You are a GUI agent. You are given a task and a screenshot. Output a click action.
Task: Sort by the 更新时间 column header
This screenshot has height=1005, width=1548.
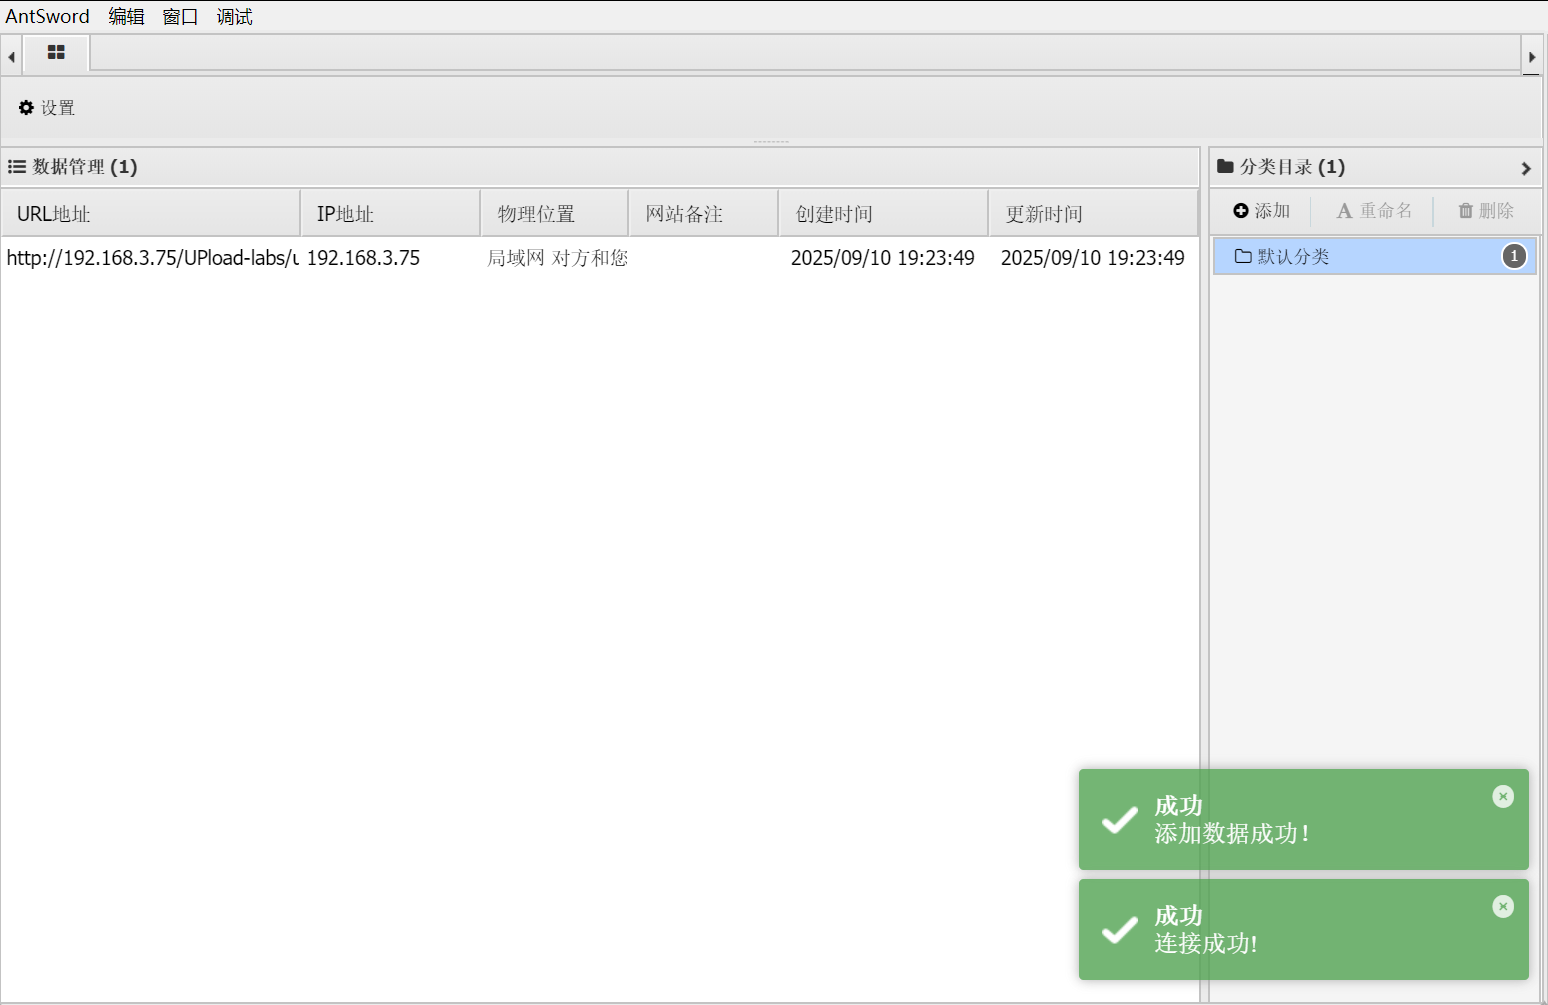[x=1093, y=213]
